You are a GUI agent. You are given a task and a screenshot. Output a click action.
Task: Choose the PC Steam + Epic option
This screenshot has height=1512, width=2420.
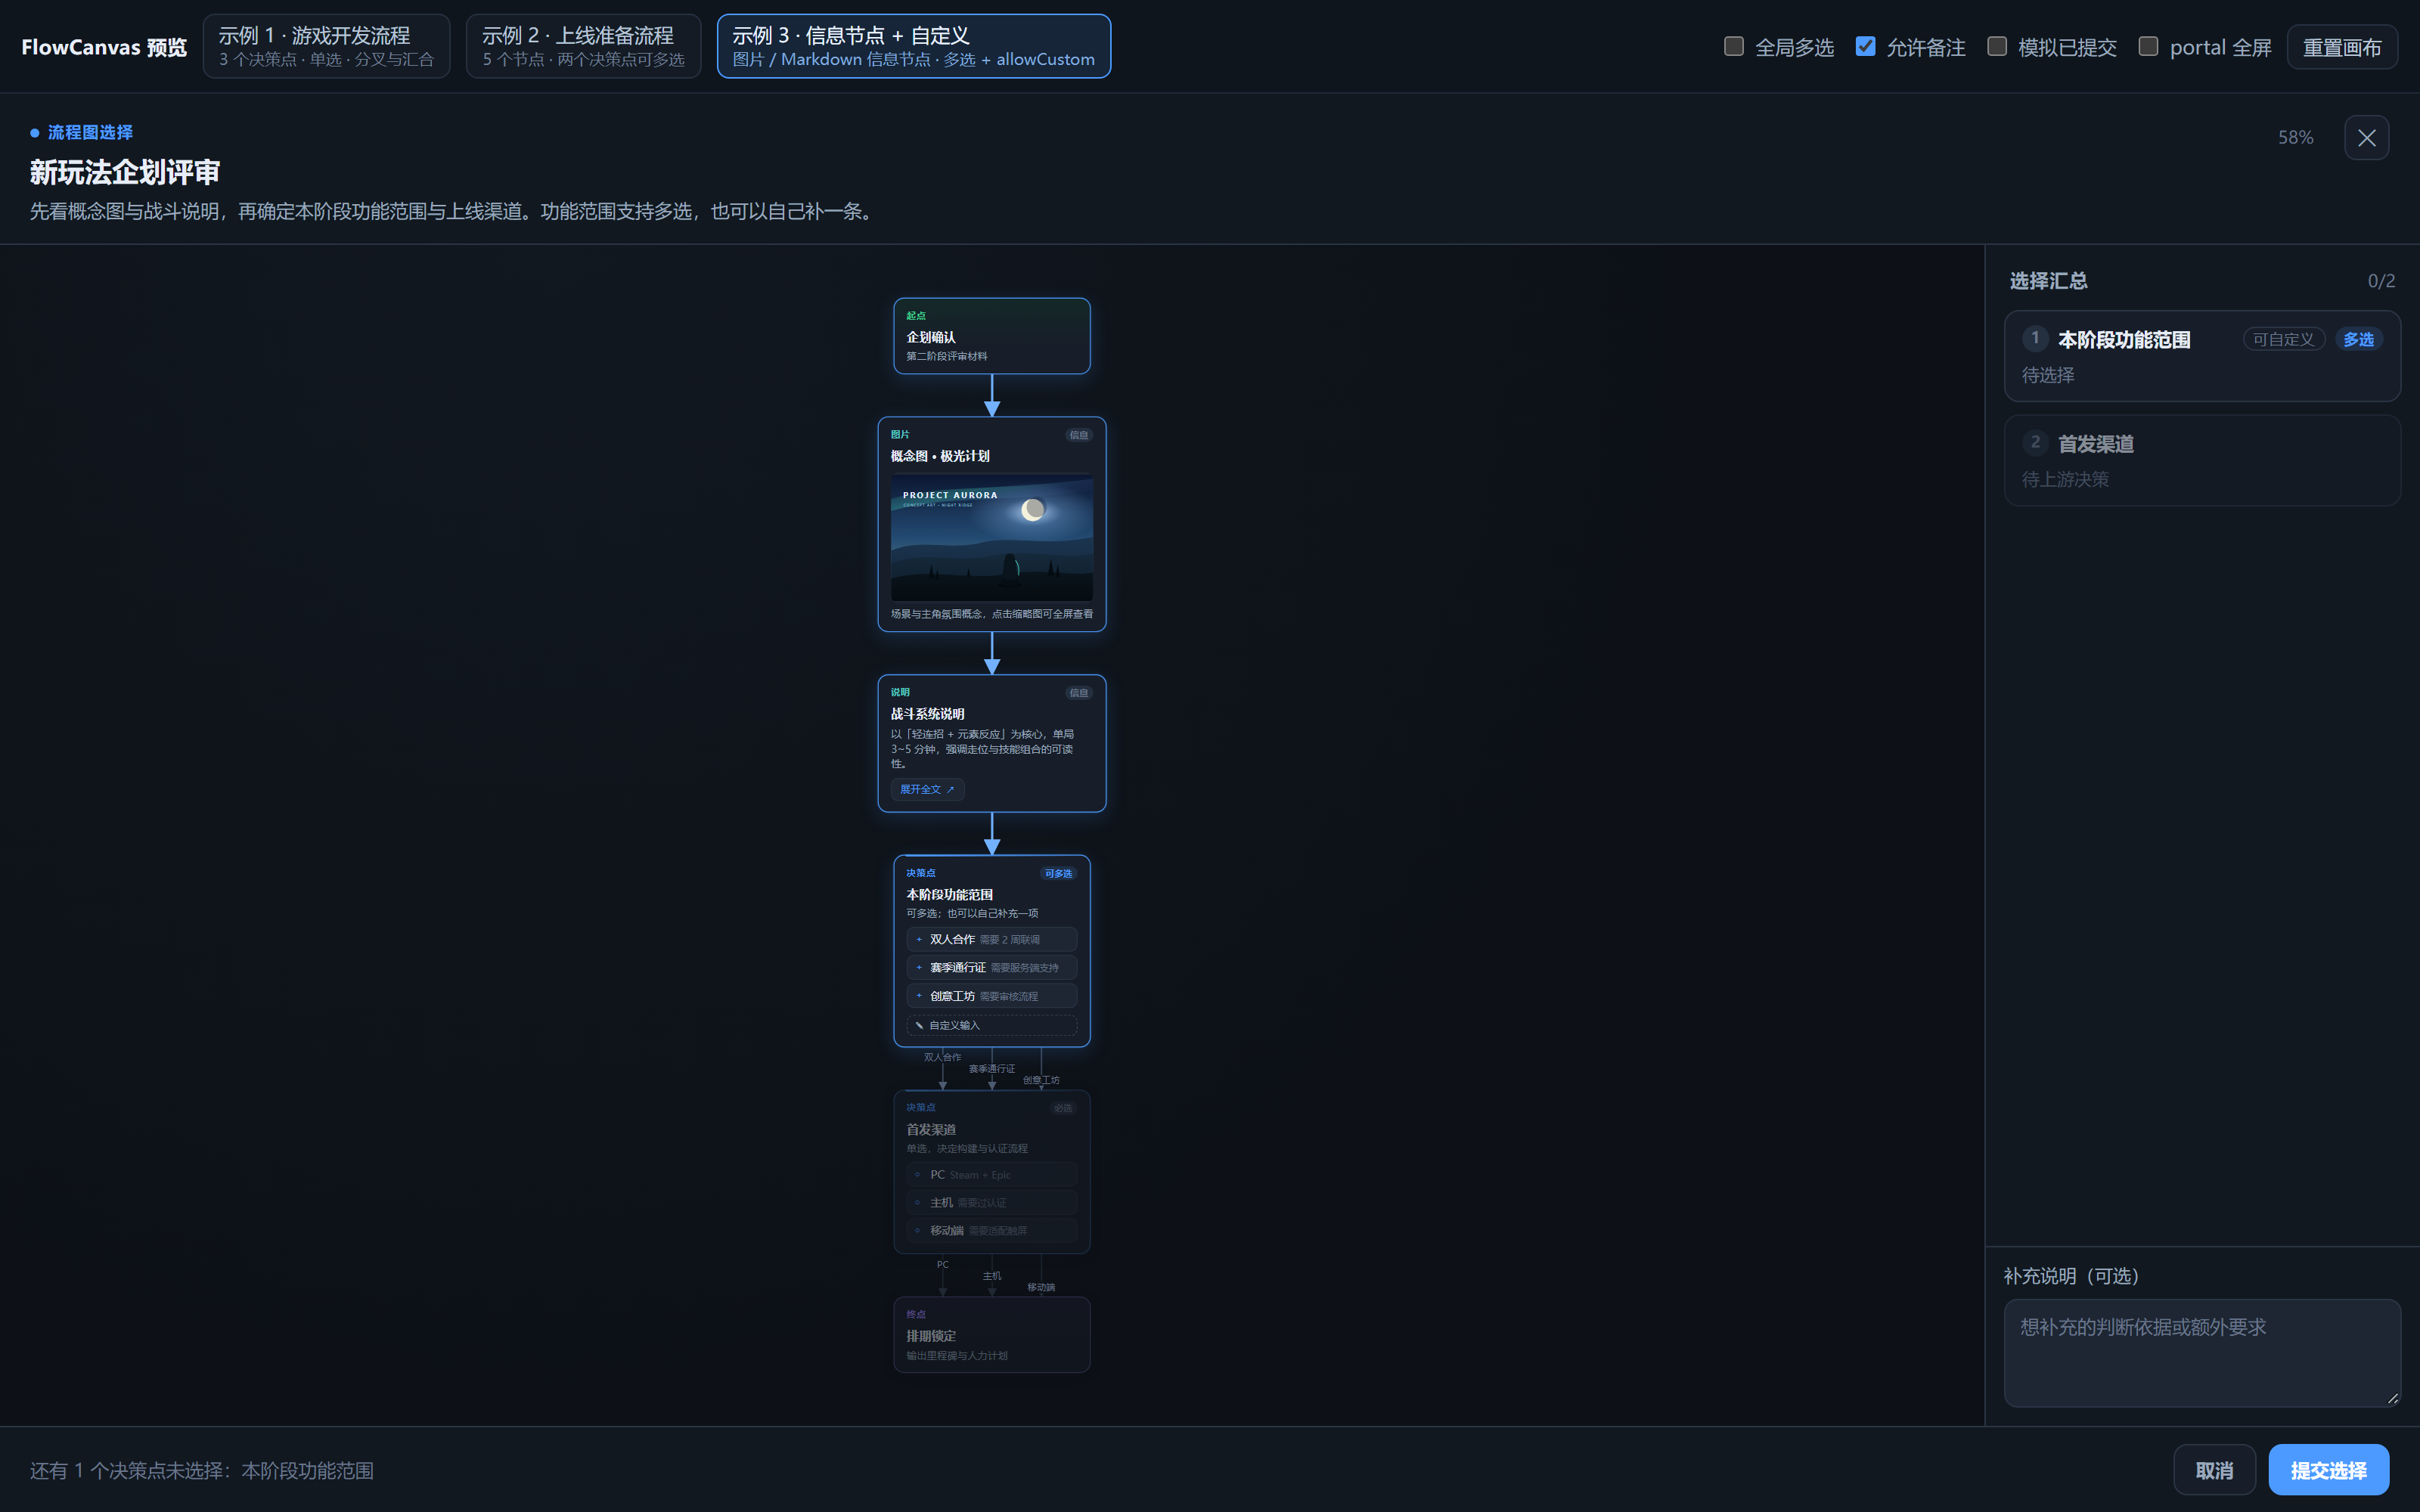click(991, 1175)
